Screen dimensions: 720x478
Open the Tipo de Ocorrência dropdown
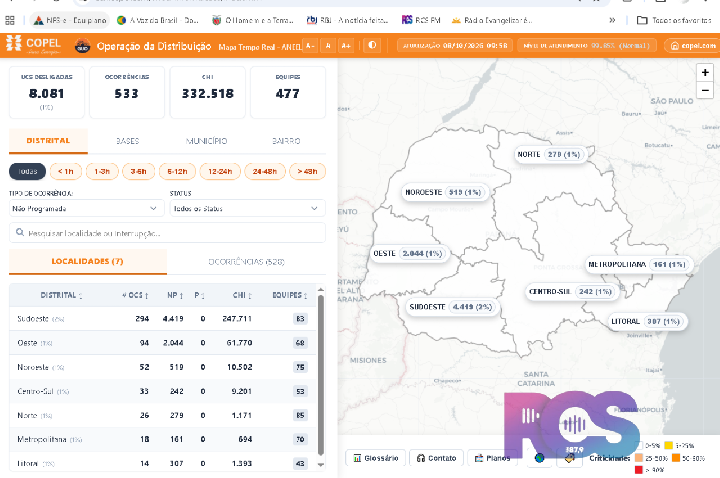87,208
